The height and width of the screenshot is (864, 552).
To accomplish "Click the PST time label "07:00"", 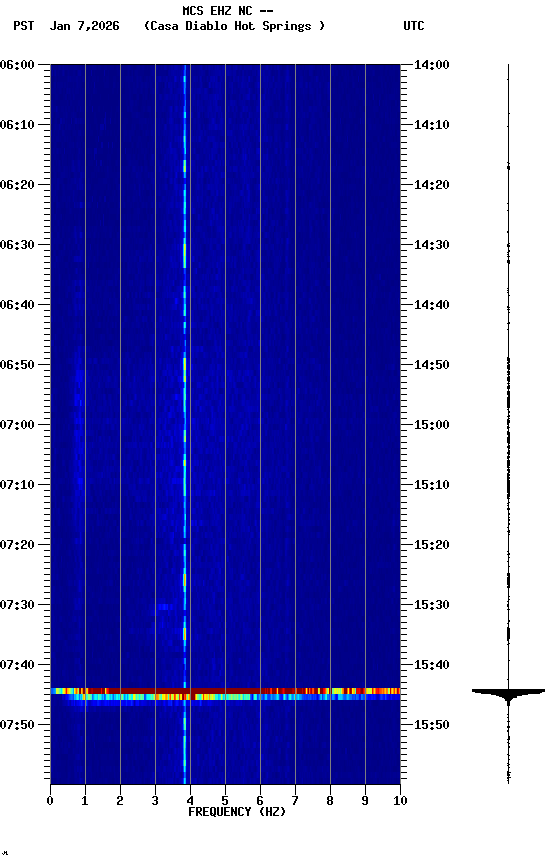I will pos(17,425).
